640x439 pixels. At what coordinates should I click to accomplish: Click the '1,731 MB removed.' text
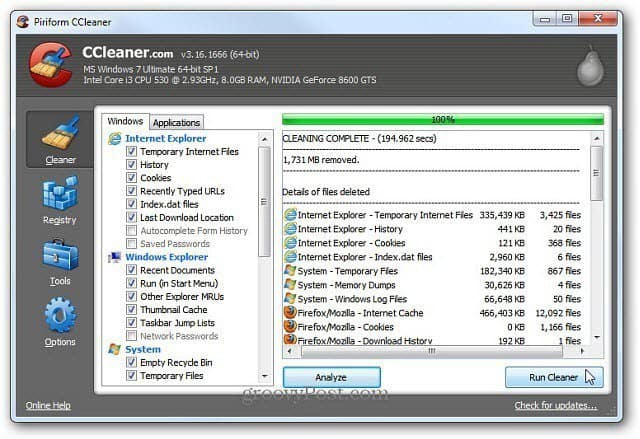pos(321,160)
